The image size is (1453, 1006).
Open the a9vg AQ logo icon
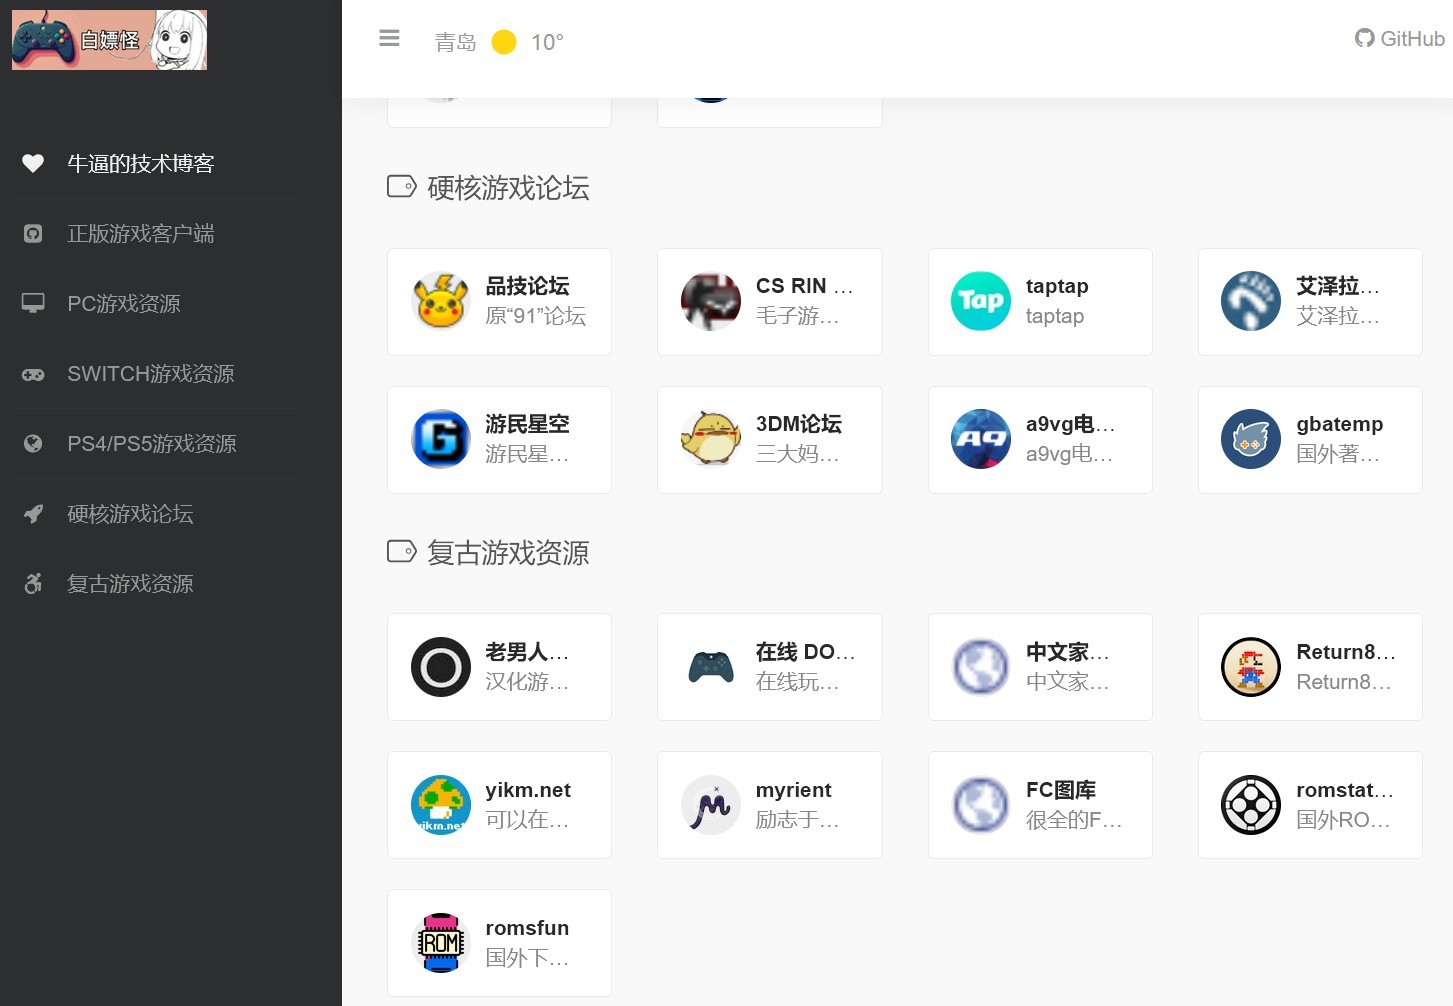(981, 439)
